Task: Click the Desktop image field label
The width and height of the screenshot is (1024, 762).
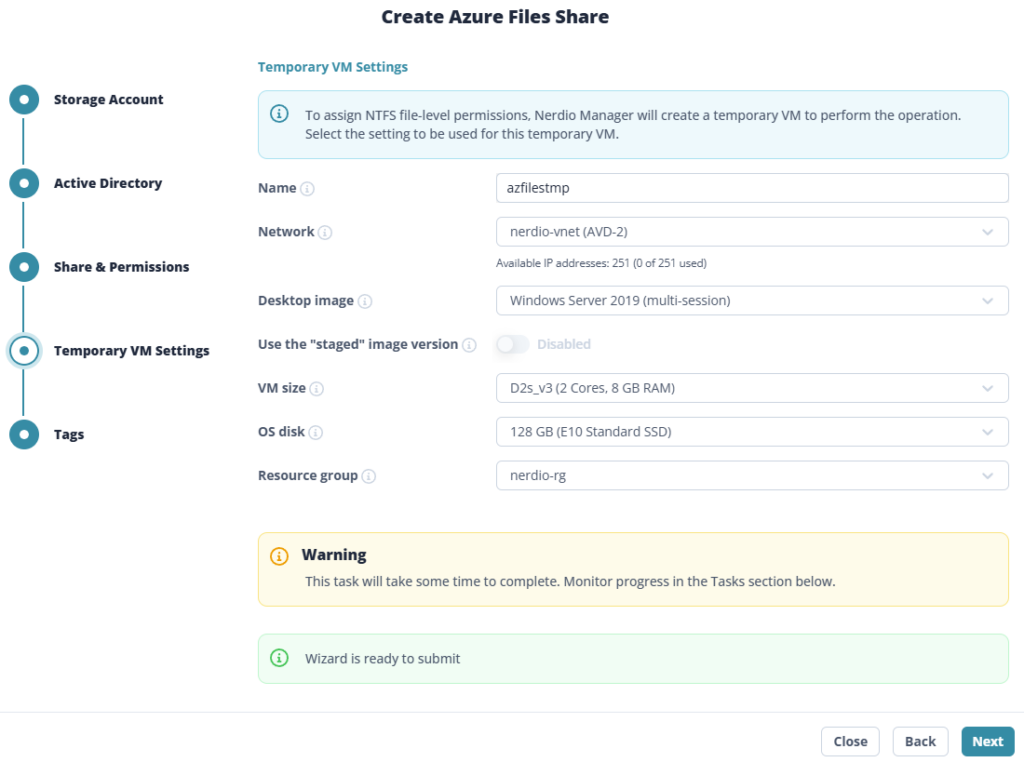Action: (306, 301)
